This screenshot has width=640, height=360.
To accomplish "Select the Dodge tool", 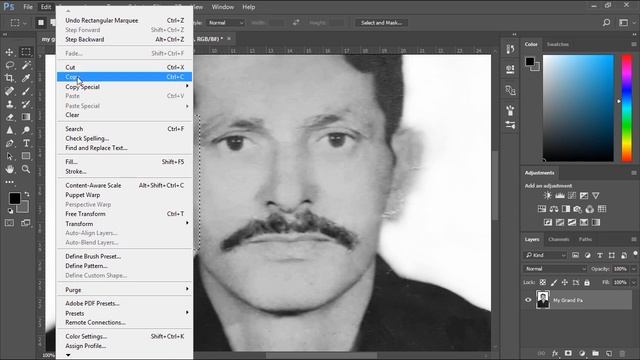I will (26, 130).
